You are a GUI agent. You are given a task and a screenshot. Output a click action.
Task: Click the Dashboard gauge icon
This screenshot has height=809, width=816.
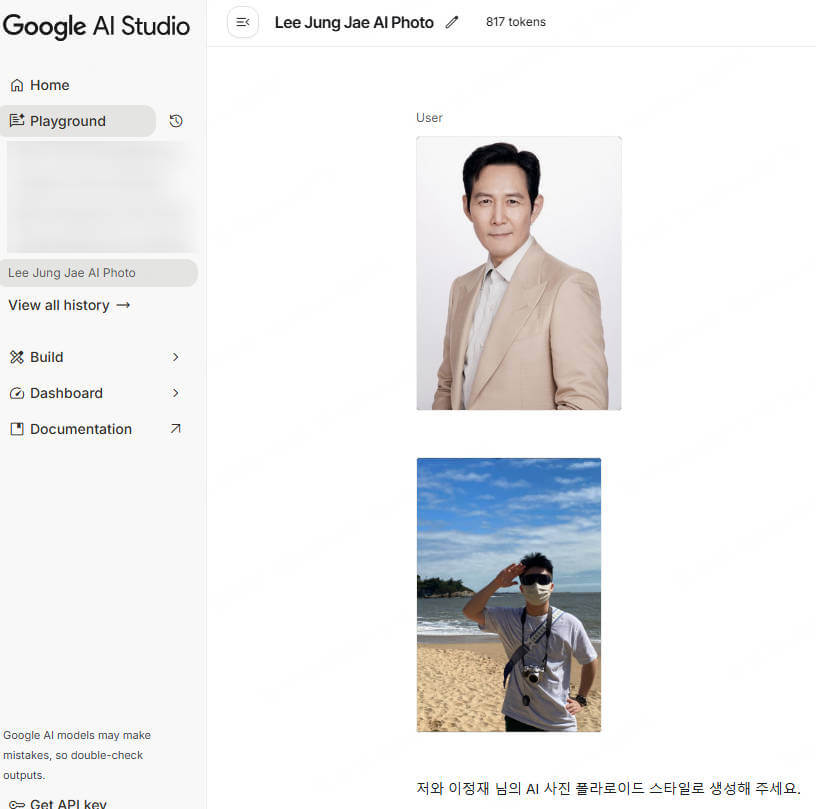click(x=17, y=393)
